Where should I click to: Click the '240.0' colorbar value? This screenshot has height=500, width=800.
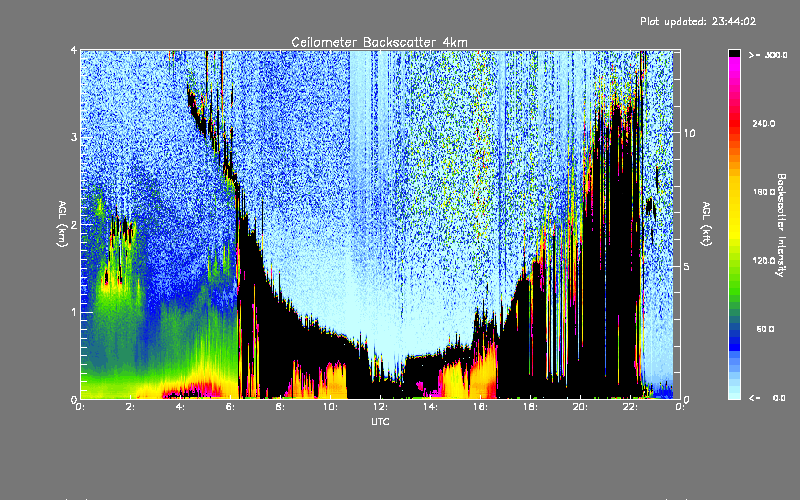(x=764, y=123)
